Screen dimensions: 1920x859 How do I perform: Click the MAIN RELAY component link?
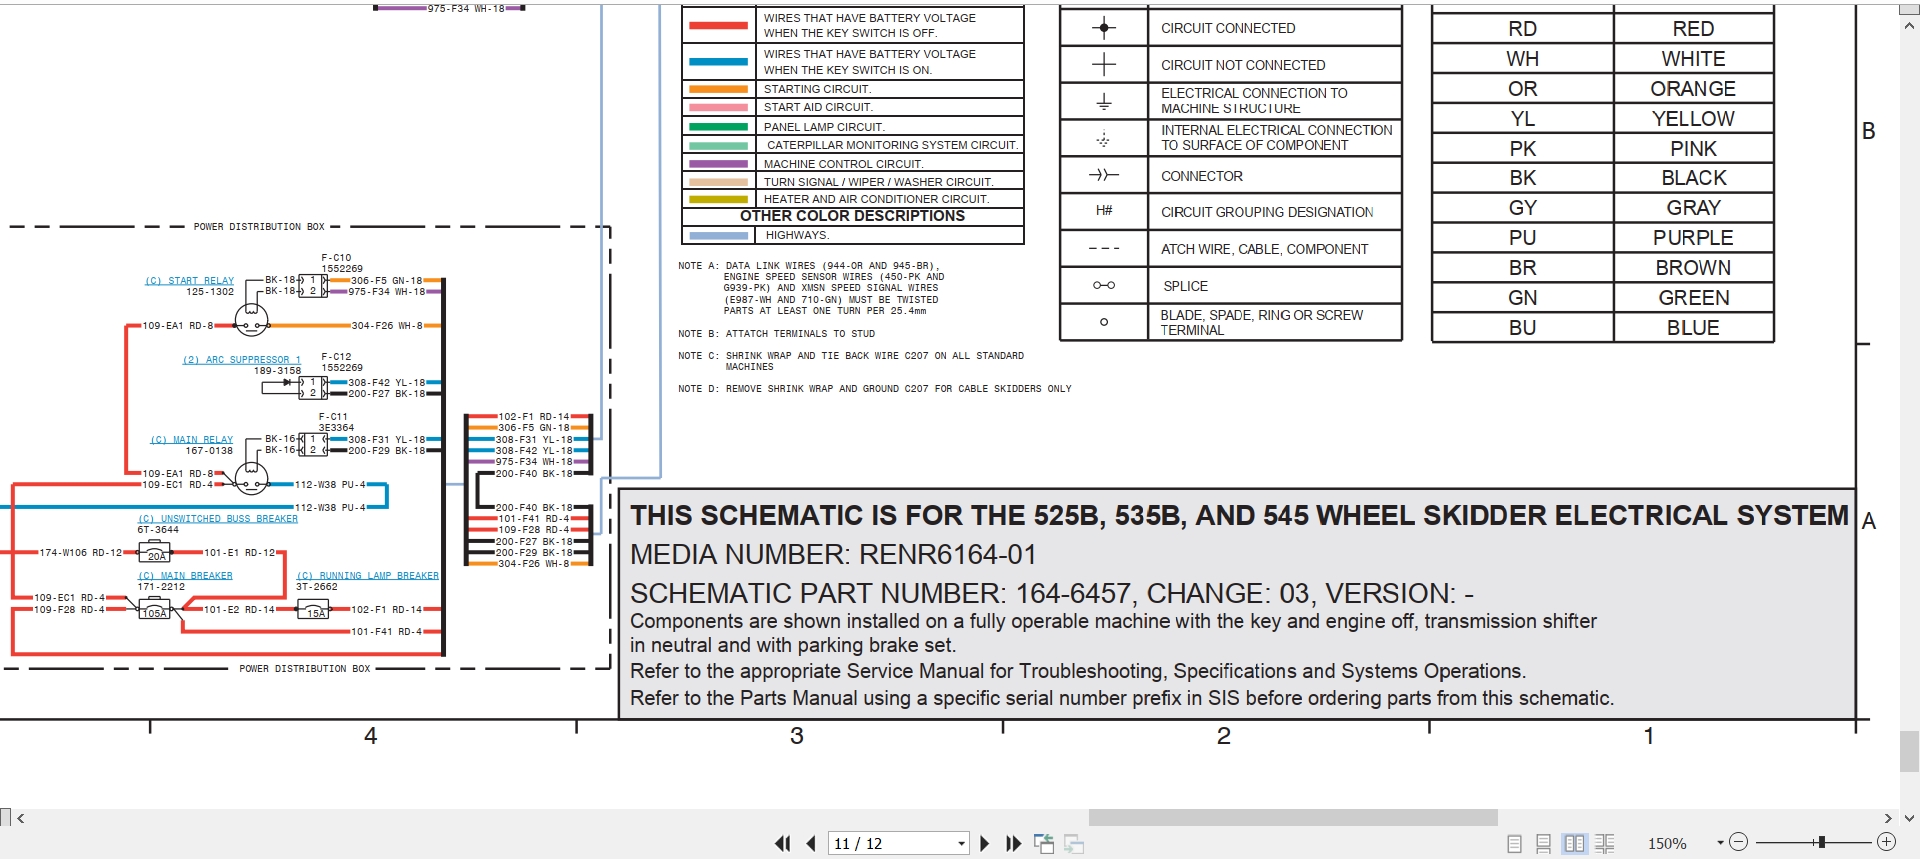pos(192,440)
